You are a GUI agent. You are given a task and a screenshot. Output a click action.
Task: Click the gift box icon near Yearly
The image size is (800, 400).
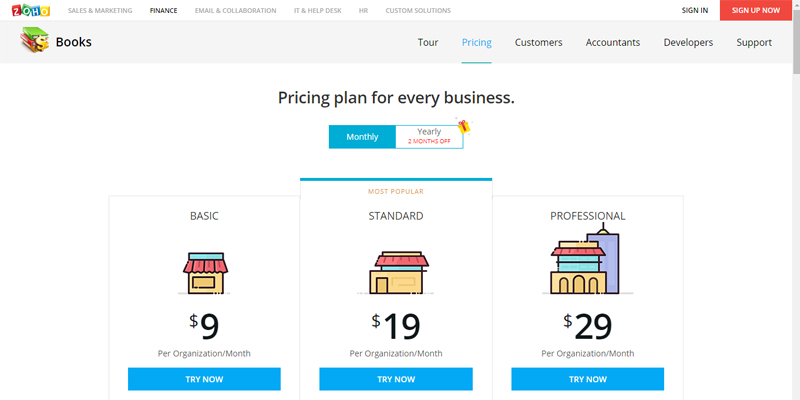(463, 126)
